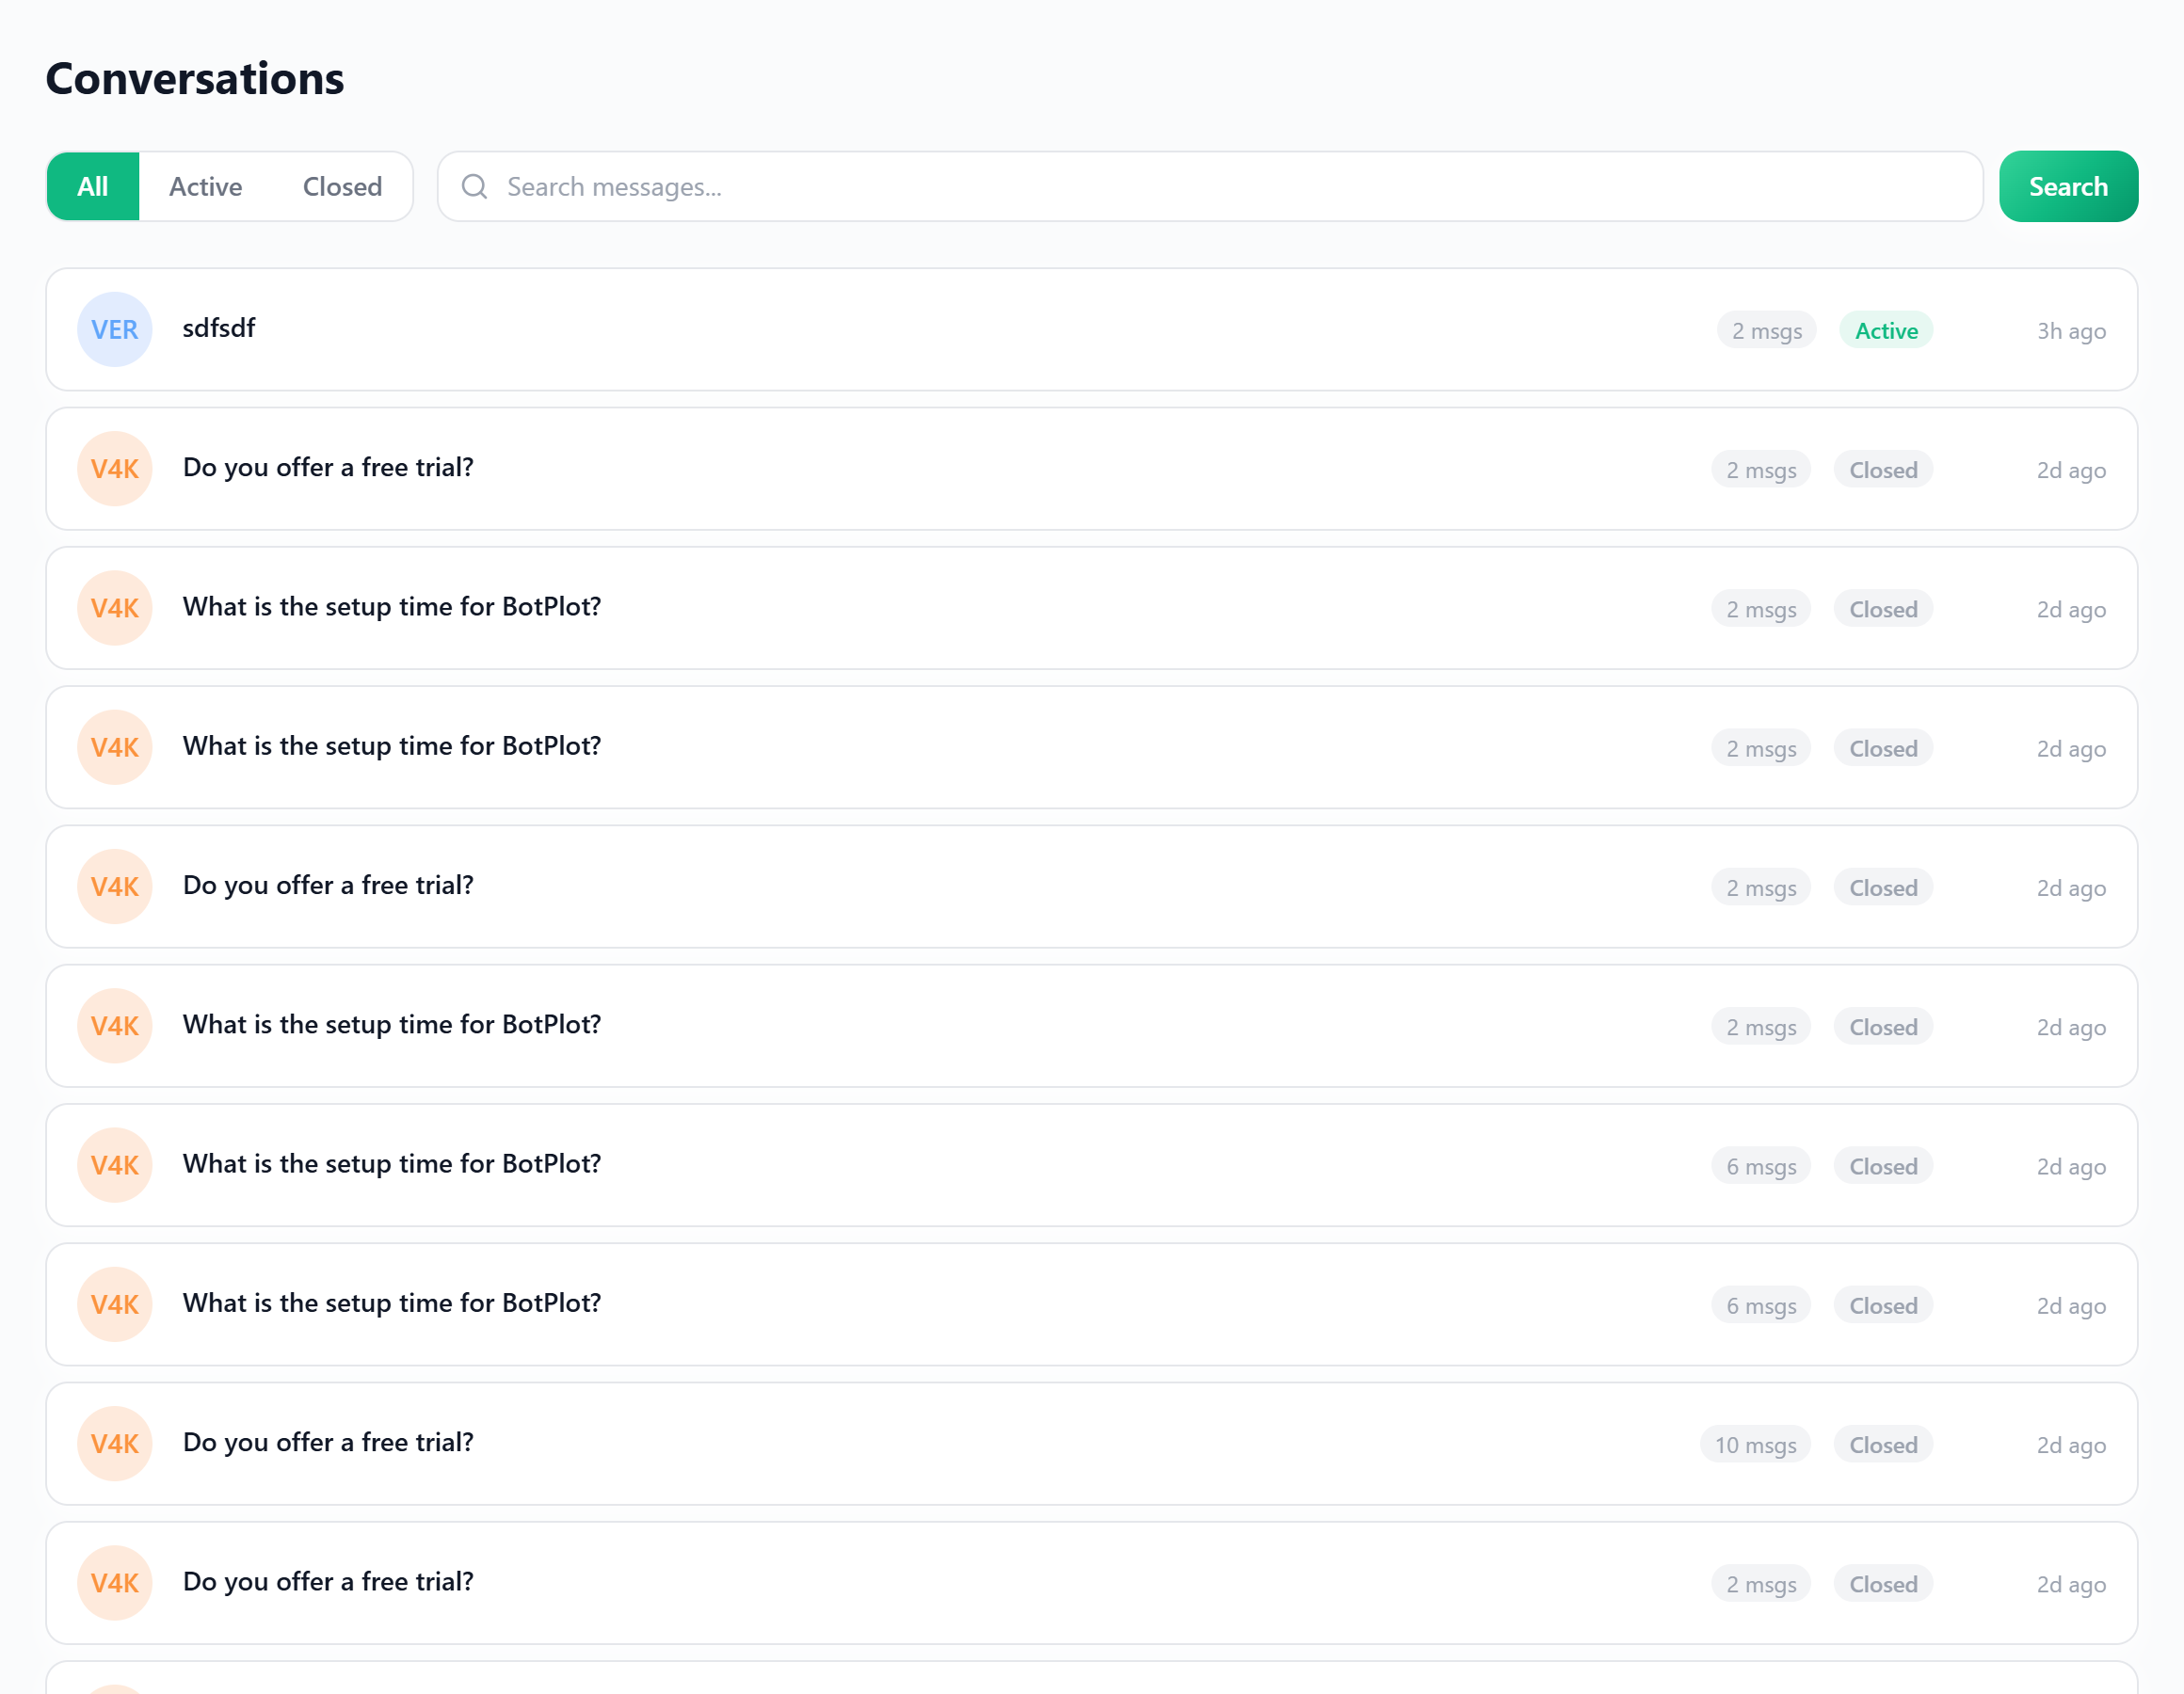The width and height of the screenshot is (2184, 1694).
Task: Open the sdfsdf conversation
Action: (x=219, y=328)
